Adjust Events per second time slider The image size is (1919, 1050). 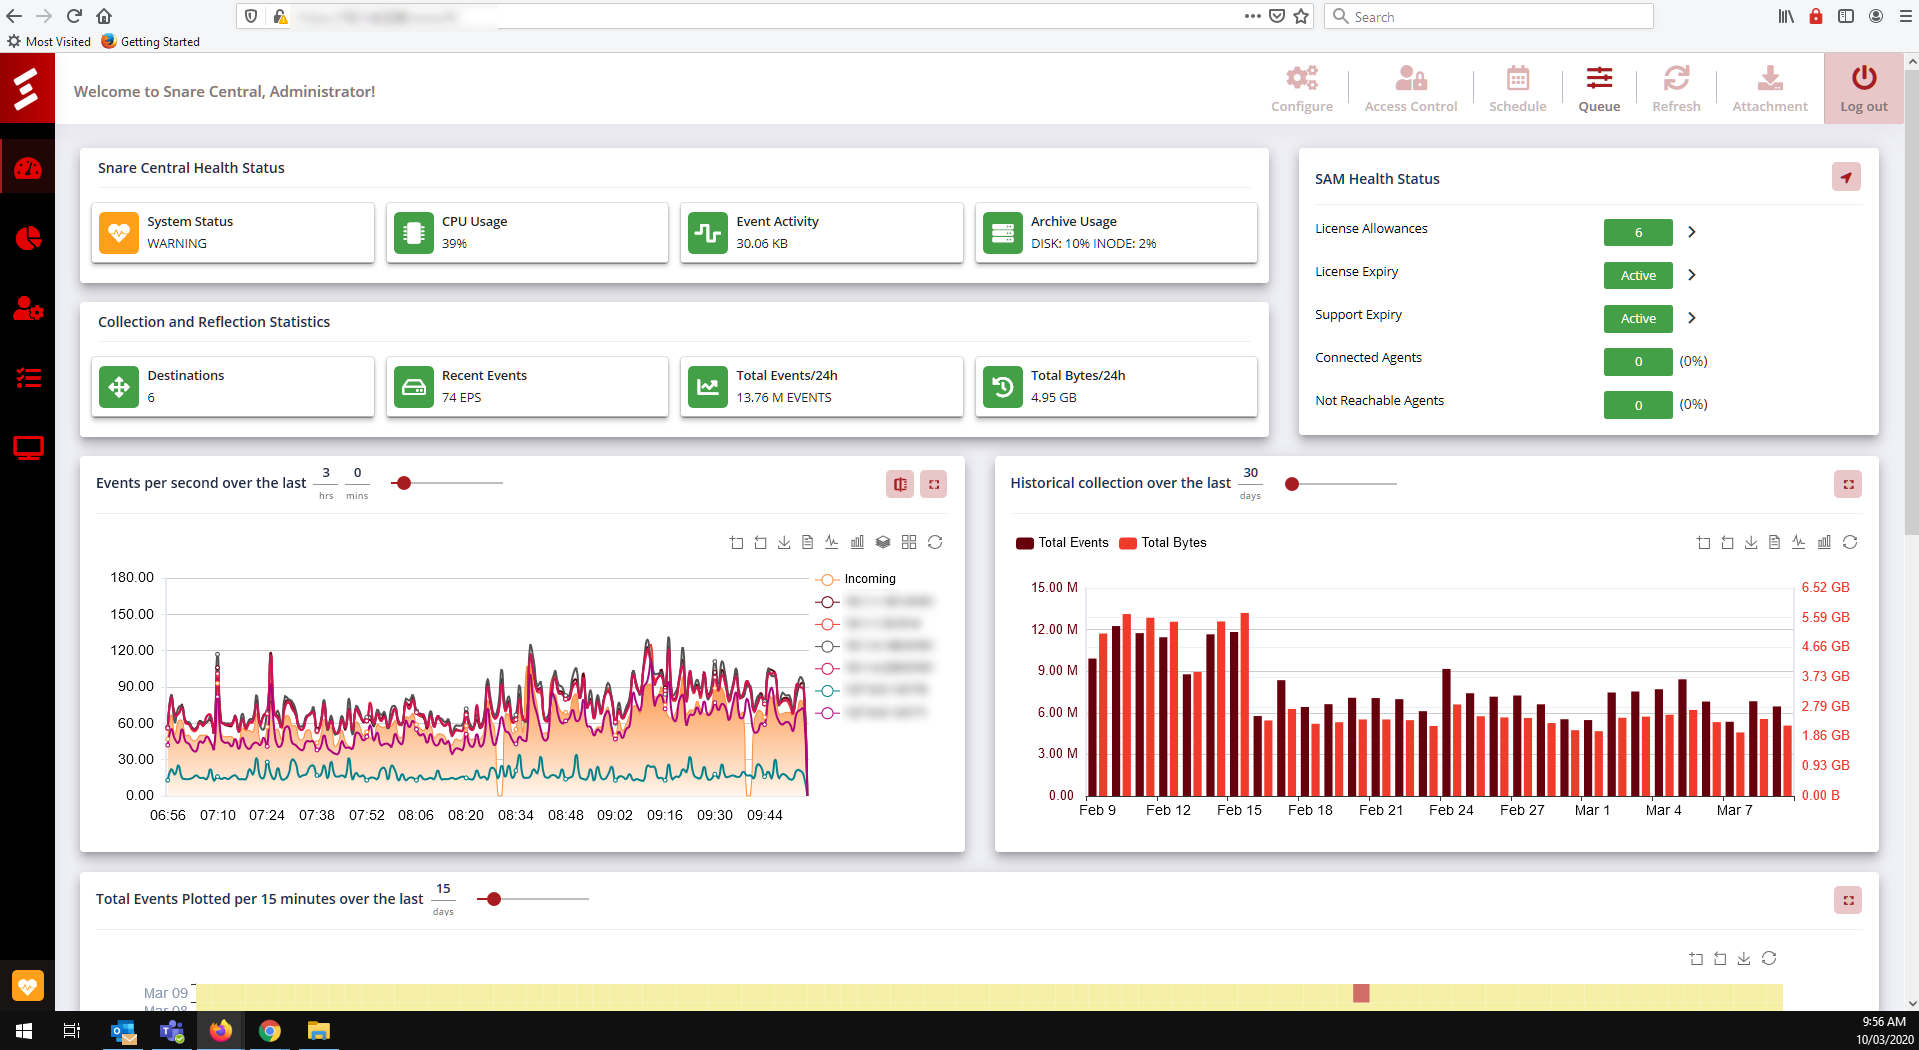[x=404, y=483]
